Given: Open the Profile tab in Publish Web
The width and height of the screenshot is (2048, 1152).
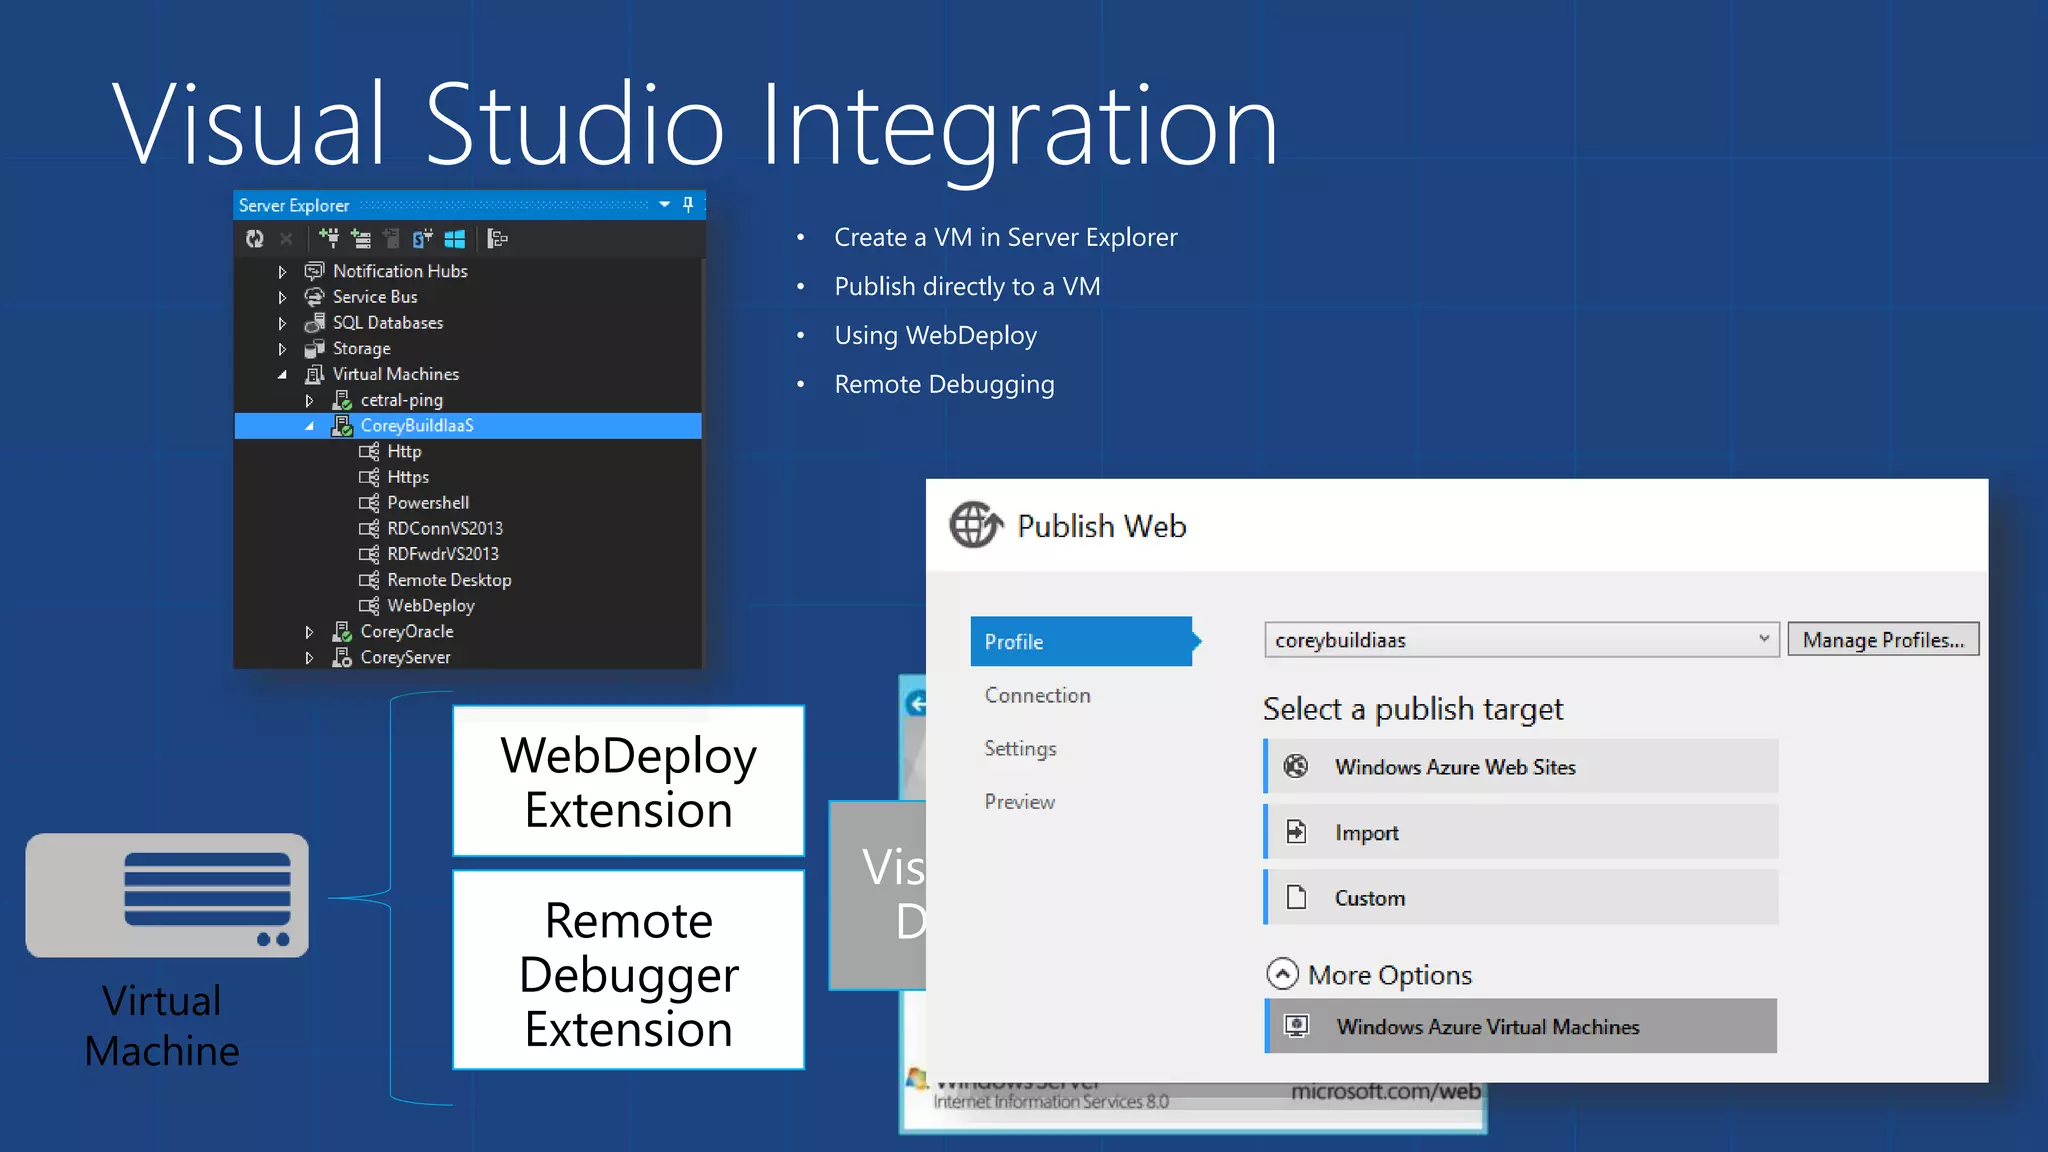Looking at the screenshot, I should (x=1083, y=642).
